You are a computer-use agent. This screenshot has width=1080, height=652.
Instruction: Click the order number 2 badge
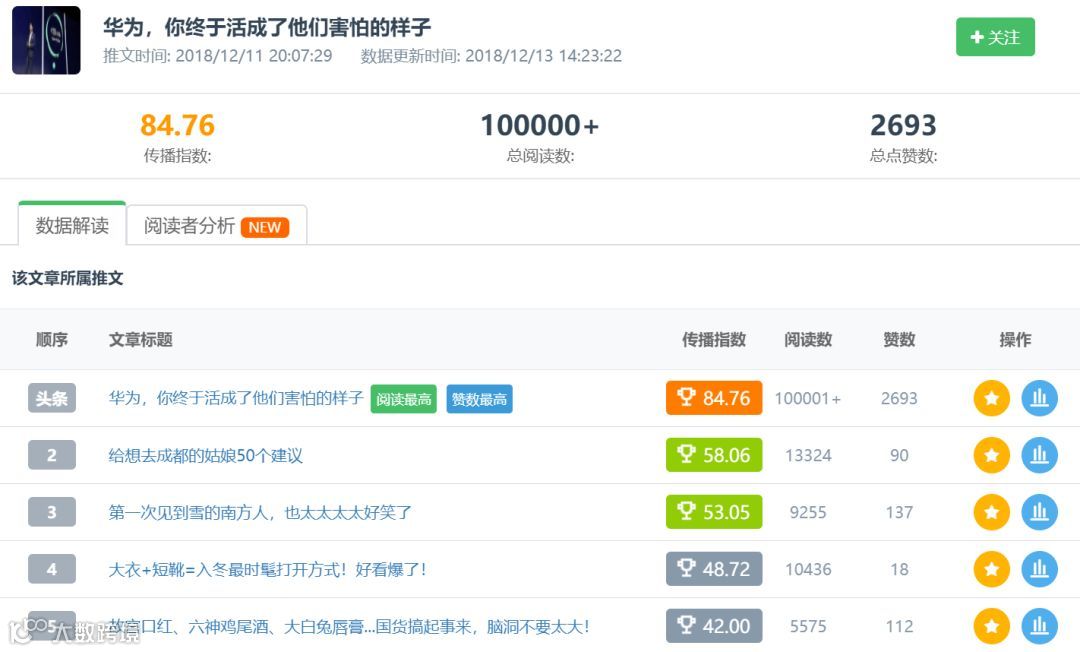pos(52,455)
